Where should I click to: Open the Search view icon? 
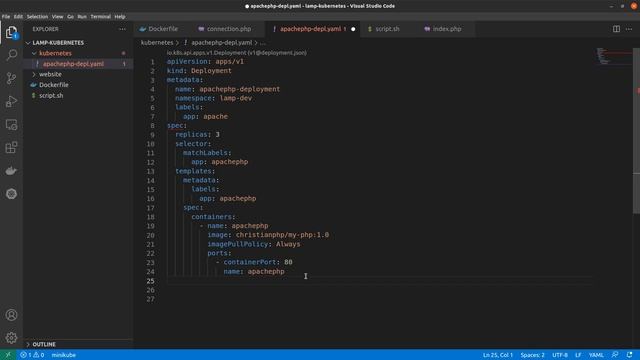tap(11, 55)
